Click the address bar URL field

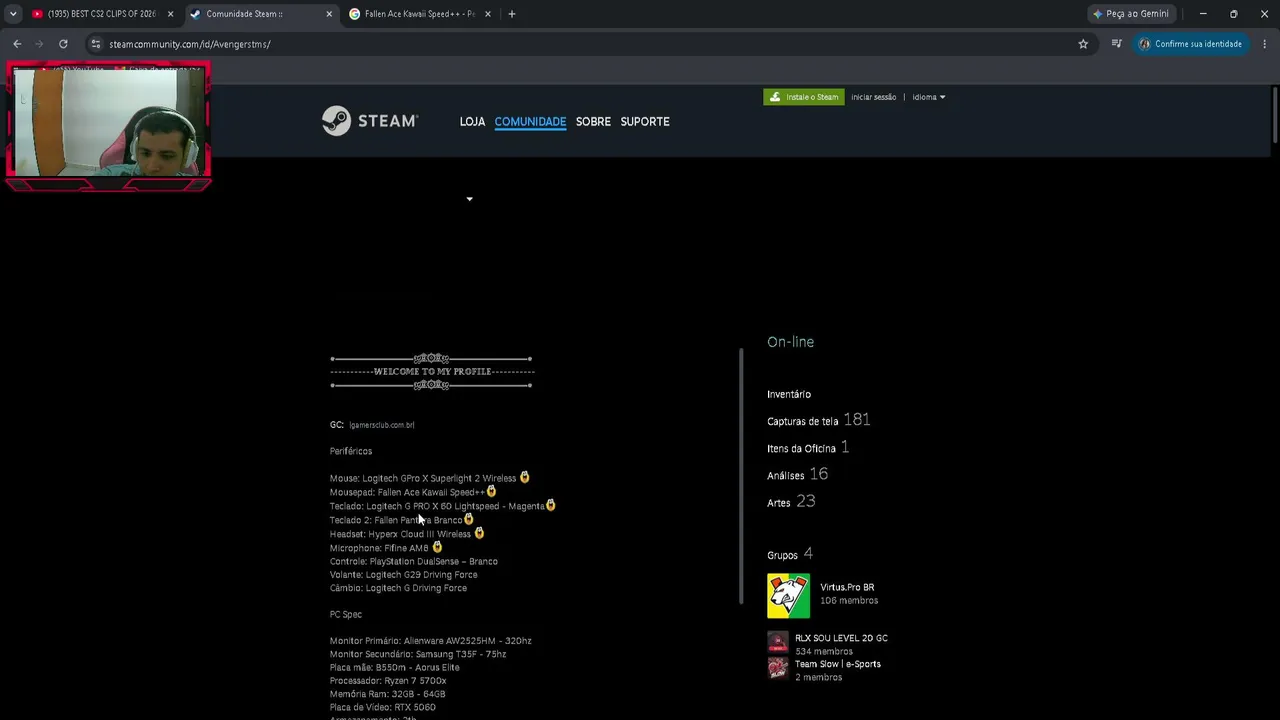(580, 44)
